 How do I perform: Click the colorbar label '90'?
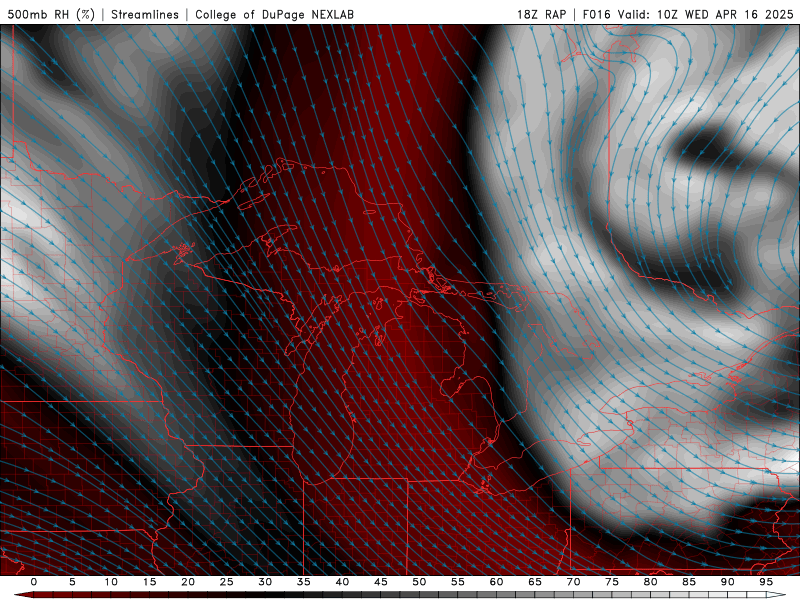tap(727, 582)
